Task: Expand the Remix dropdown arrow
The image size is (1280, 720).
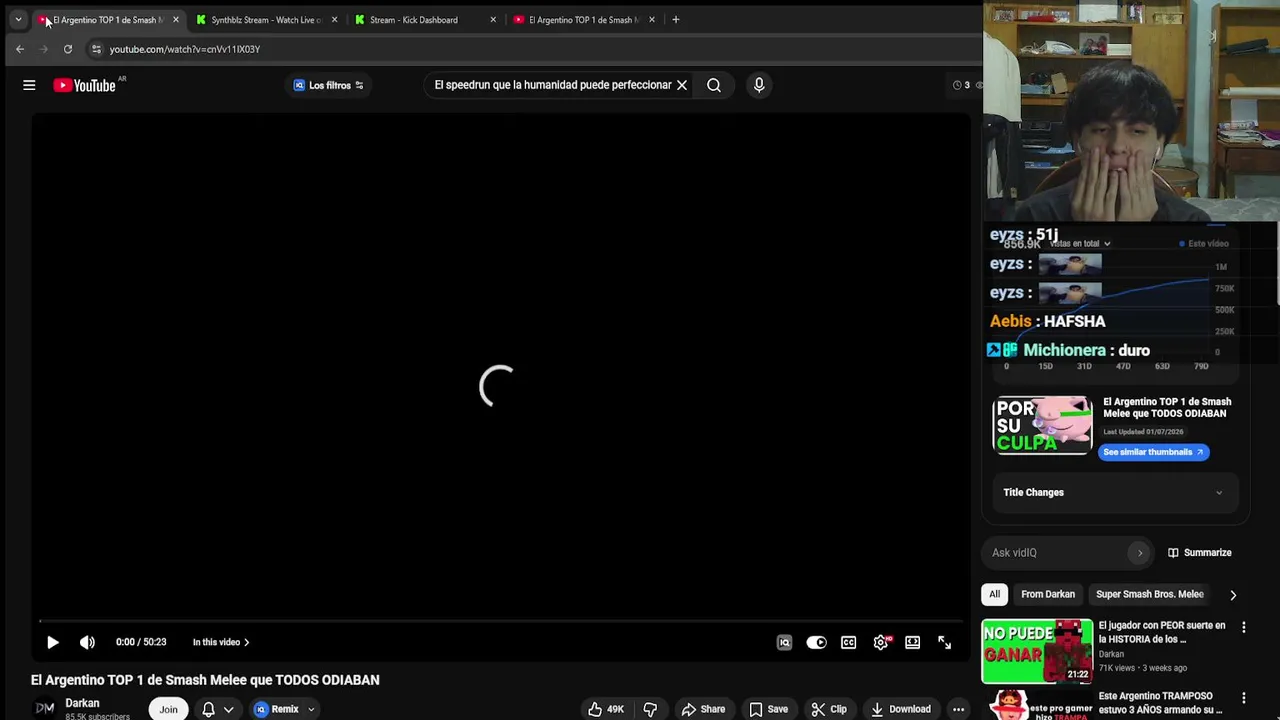Action: tap(311, 709)
